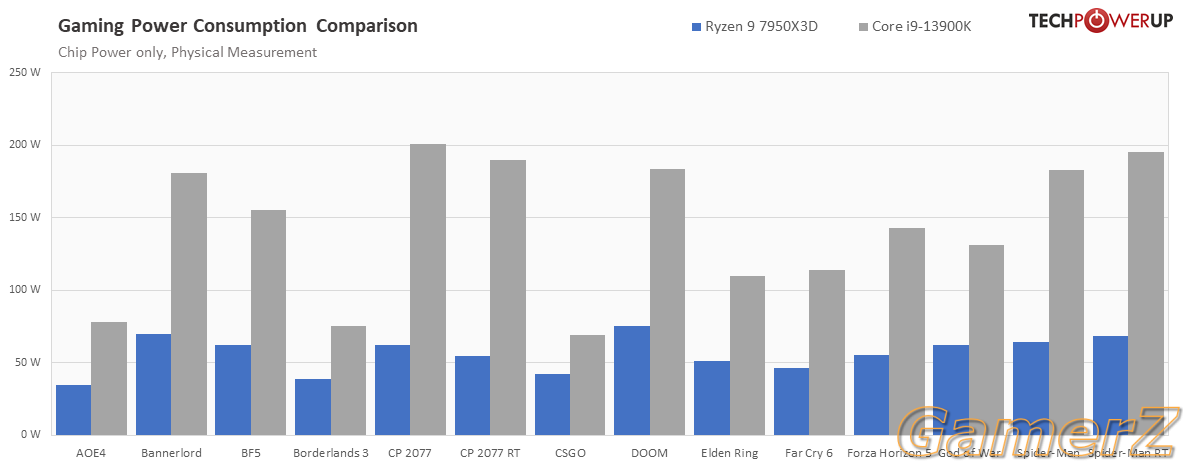1183x467 pixels.
Task: Select the blue Ryzen bar for Bannerlord
Action: tap(153, 385)
